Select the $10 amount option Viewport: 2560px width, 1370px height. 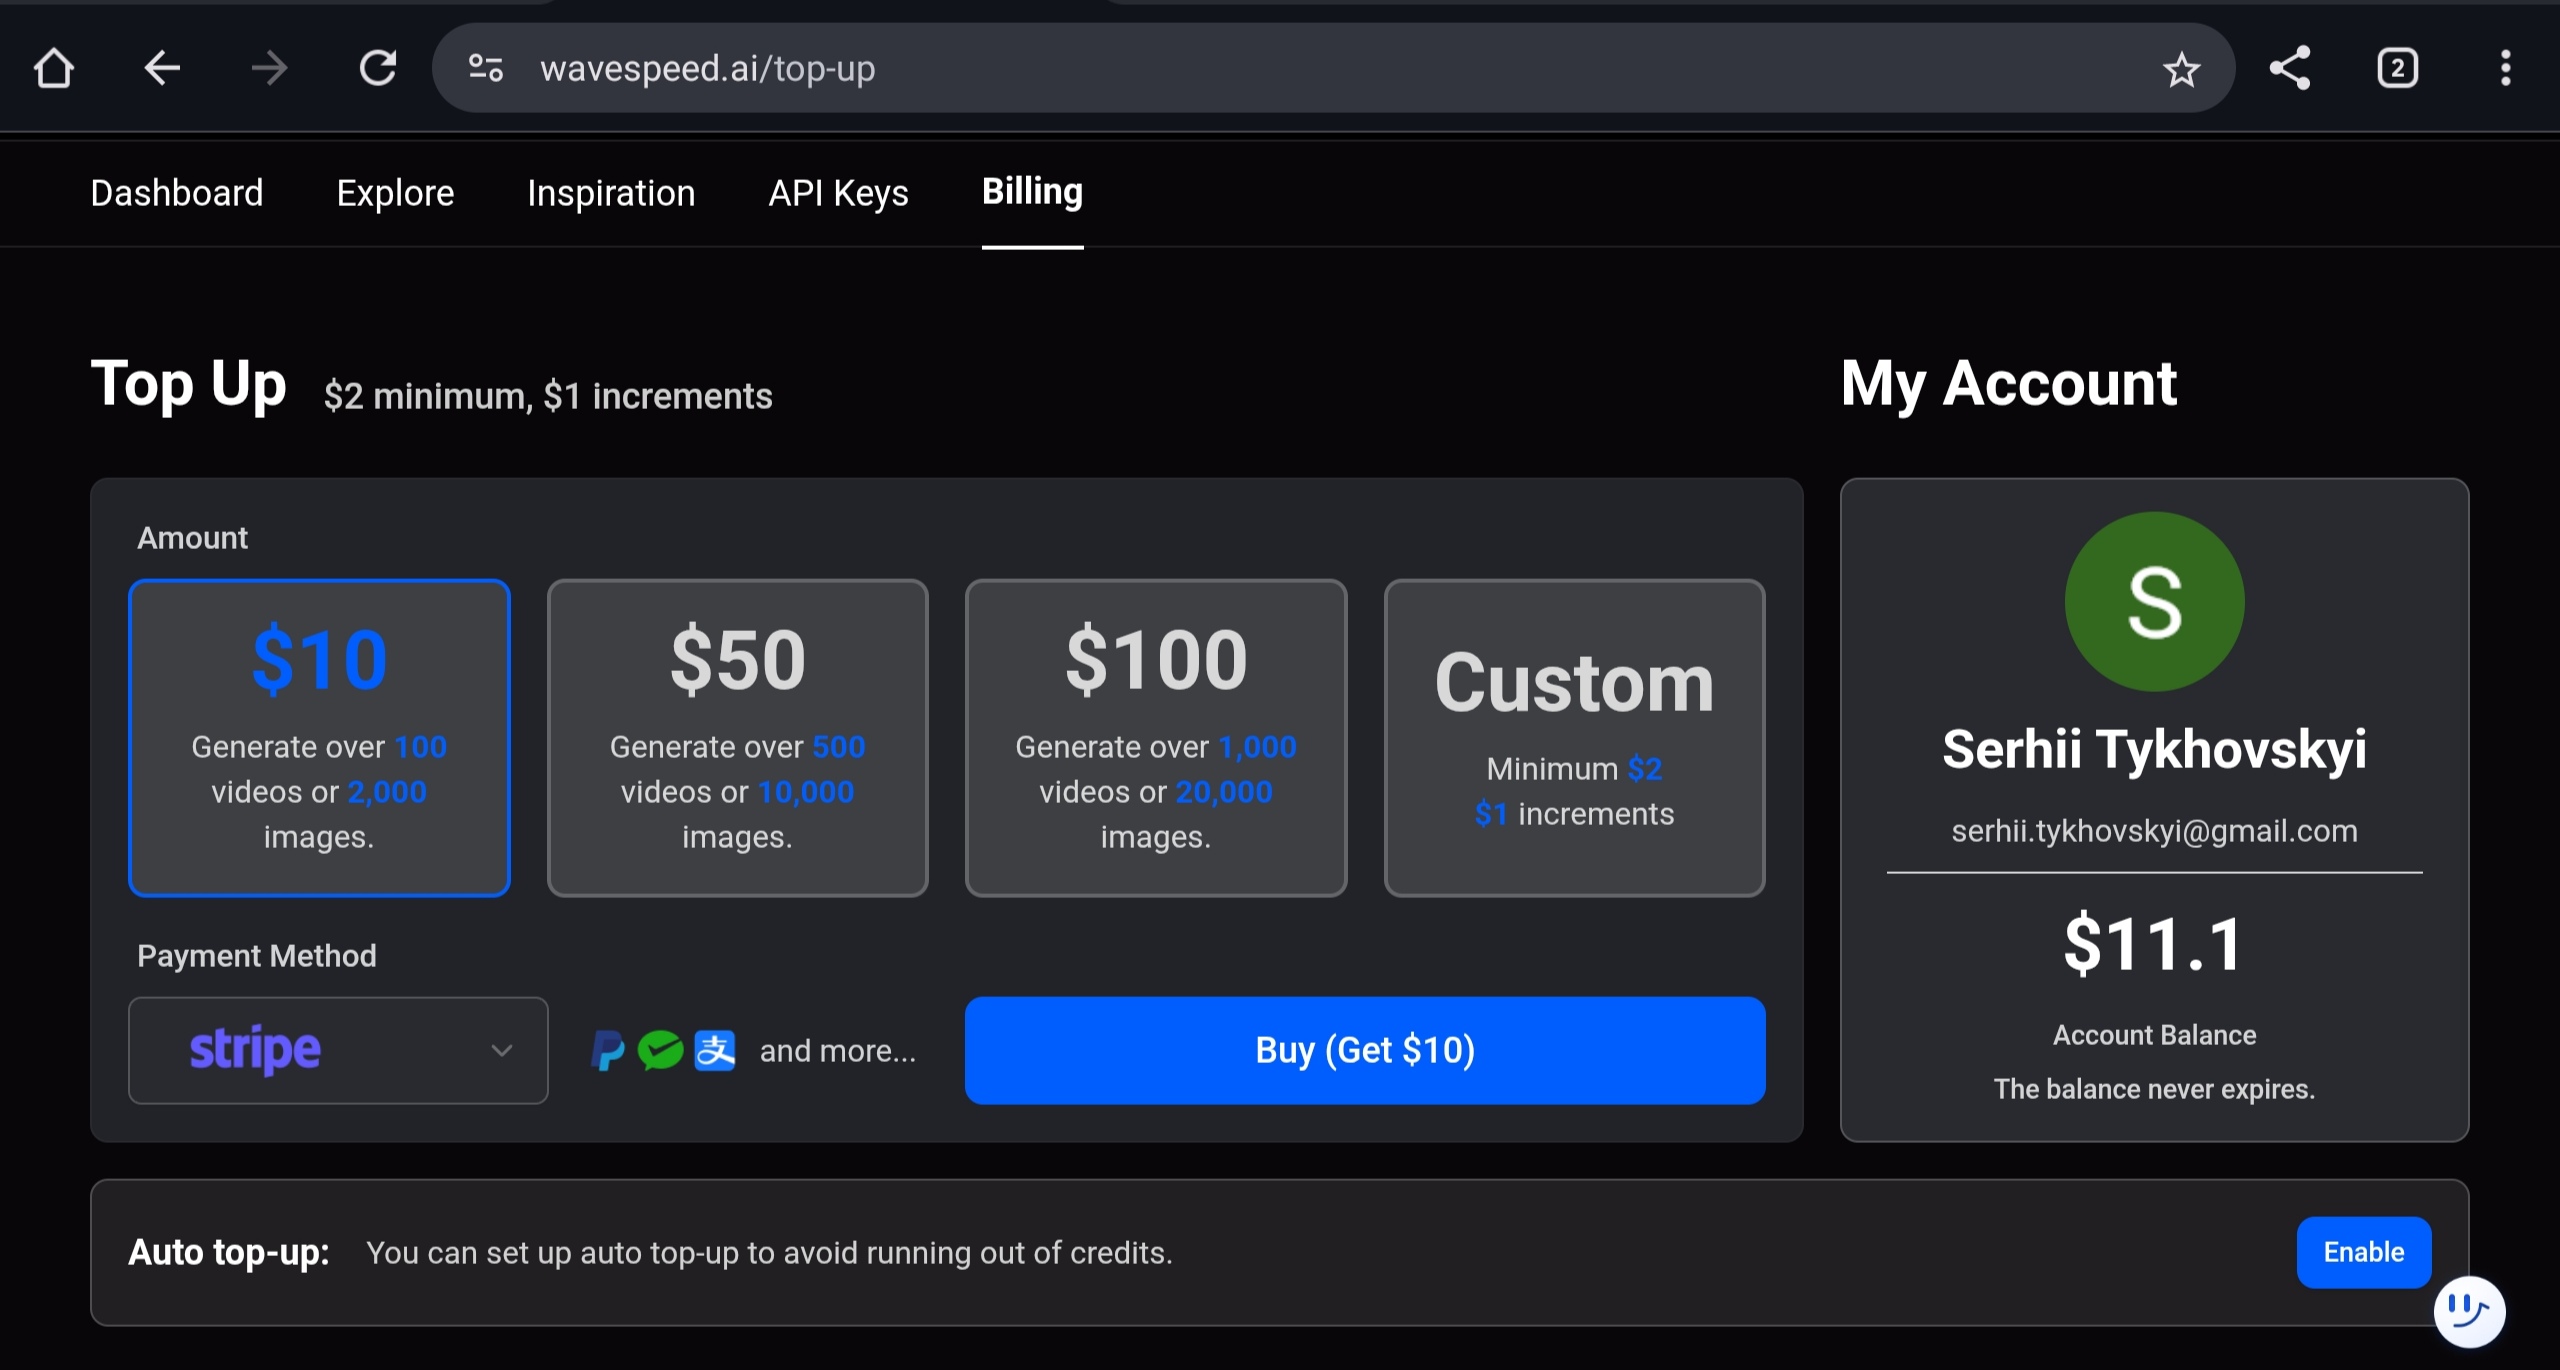319,737
